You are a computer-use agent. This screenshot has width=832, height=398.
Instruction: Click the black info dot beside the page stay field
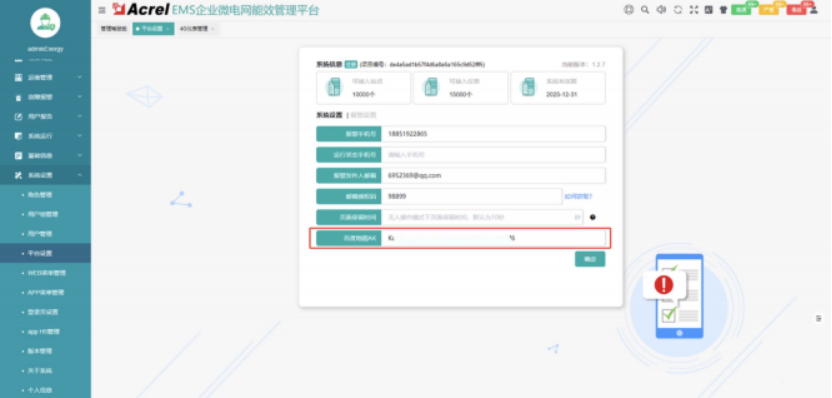(x=593, y=217)
